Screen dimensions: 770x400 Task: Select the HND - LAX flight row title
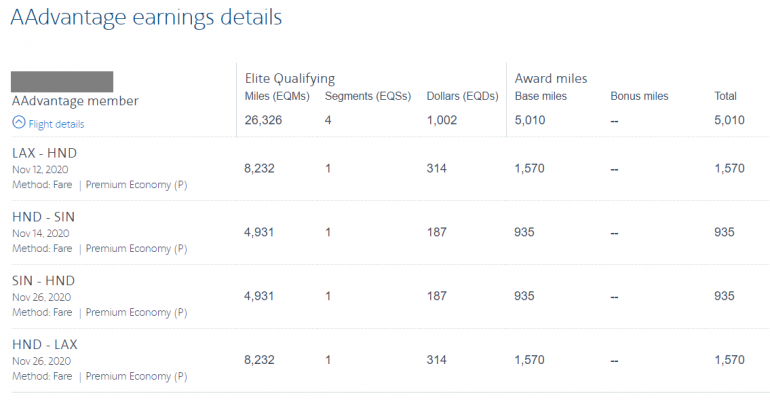click(44, 345)
